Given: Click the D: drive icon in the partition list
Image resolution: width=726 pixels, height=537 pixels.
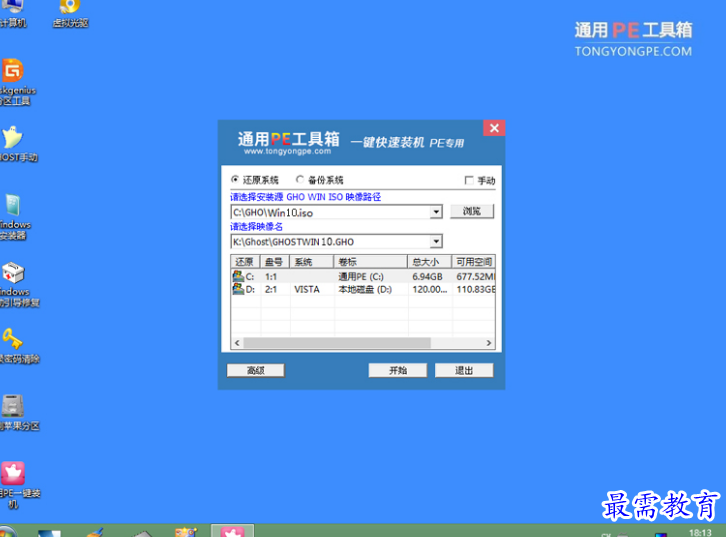Looking at the screenshot, I should (x=238, y=289).
